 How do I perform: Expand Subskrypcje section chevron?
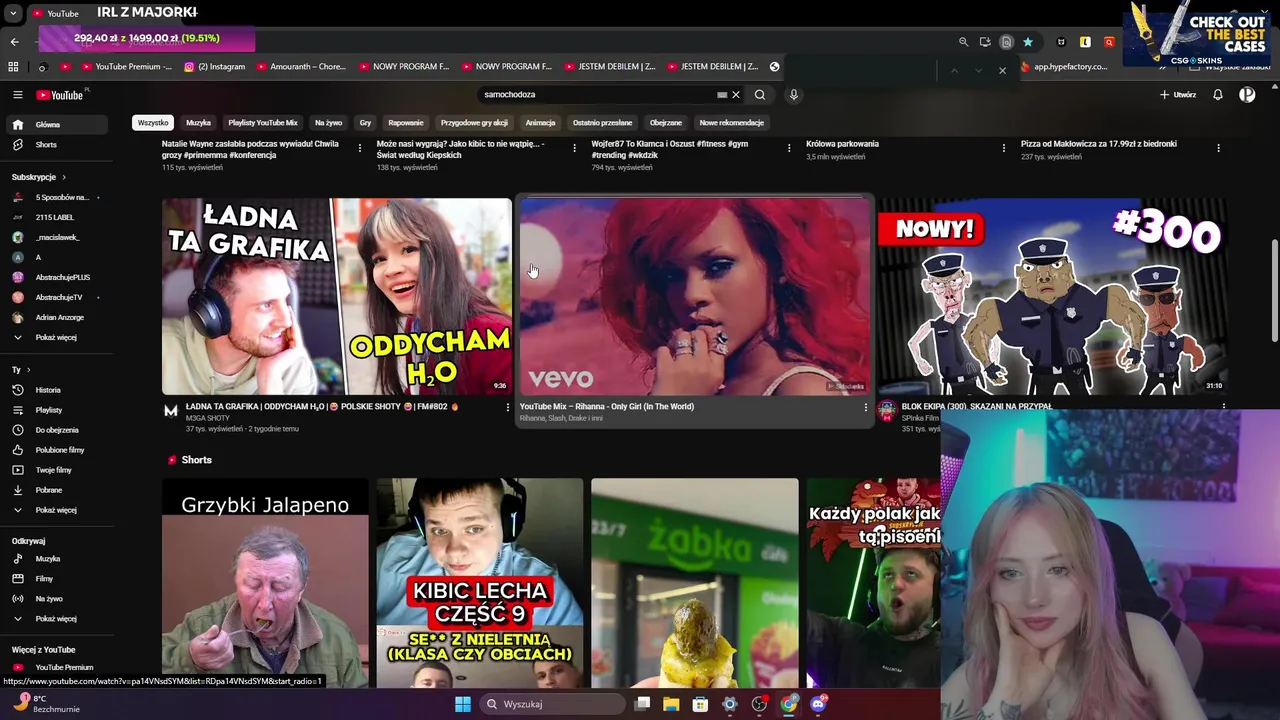(64, 177)
